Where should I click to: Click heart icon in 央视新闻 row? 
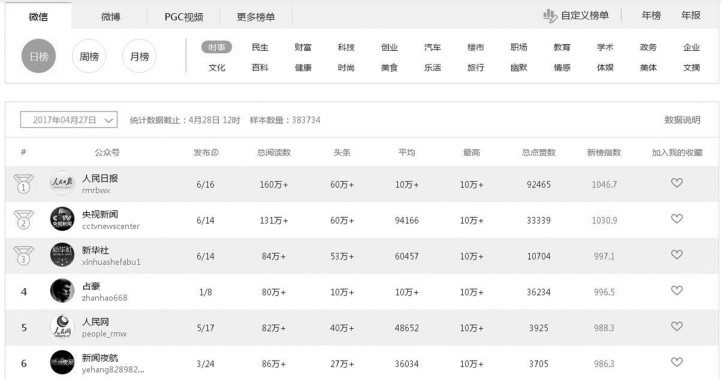tap(676, 218)
